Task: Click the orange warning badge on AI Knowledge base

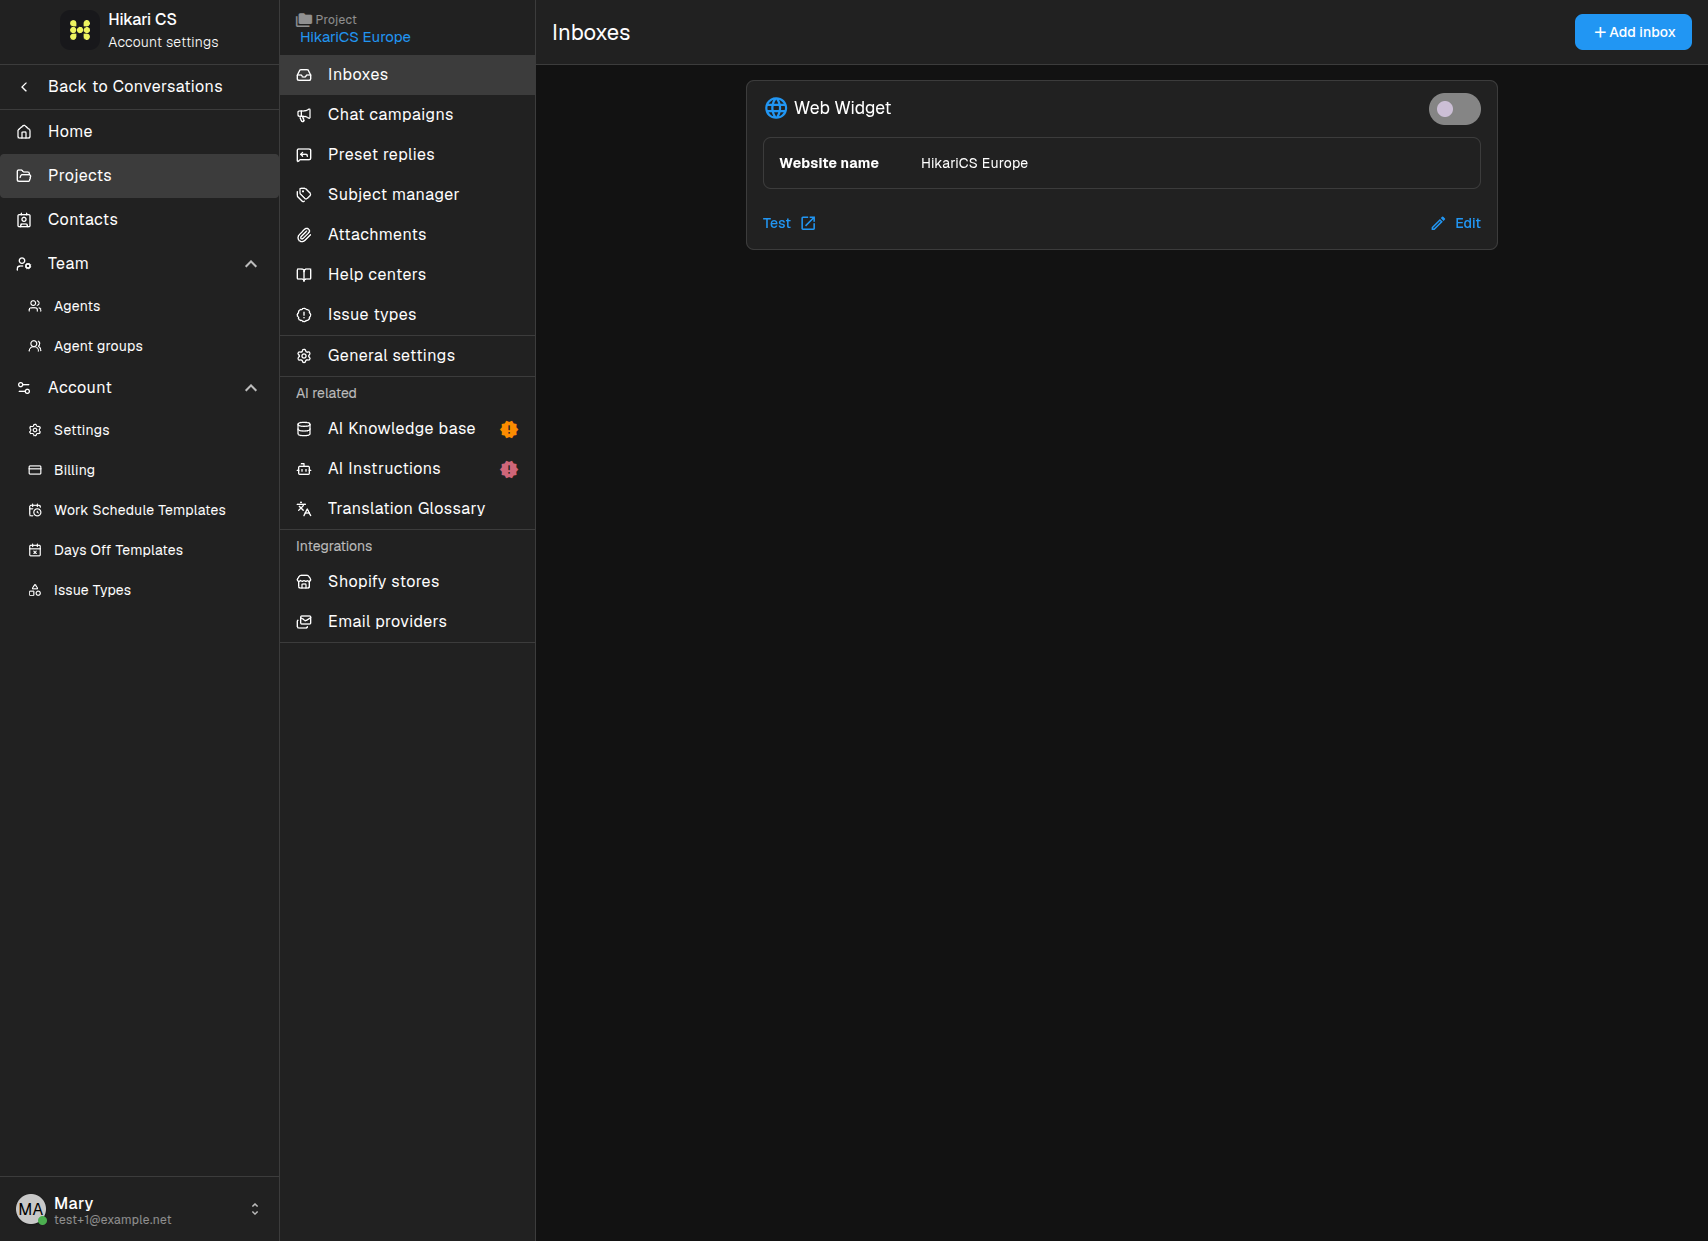Action: 509,429
